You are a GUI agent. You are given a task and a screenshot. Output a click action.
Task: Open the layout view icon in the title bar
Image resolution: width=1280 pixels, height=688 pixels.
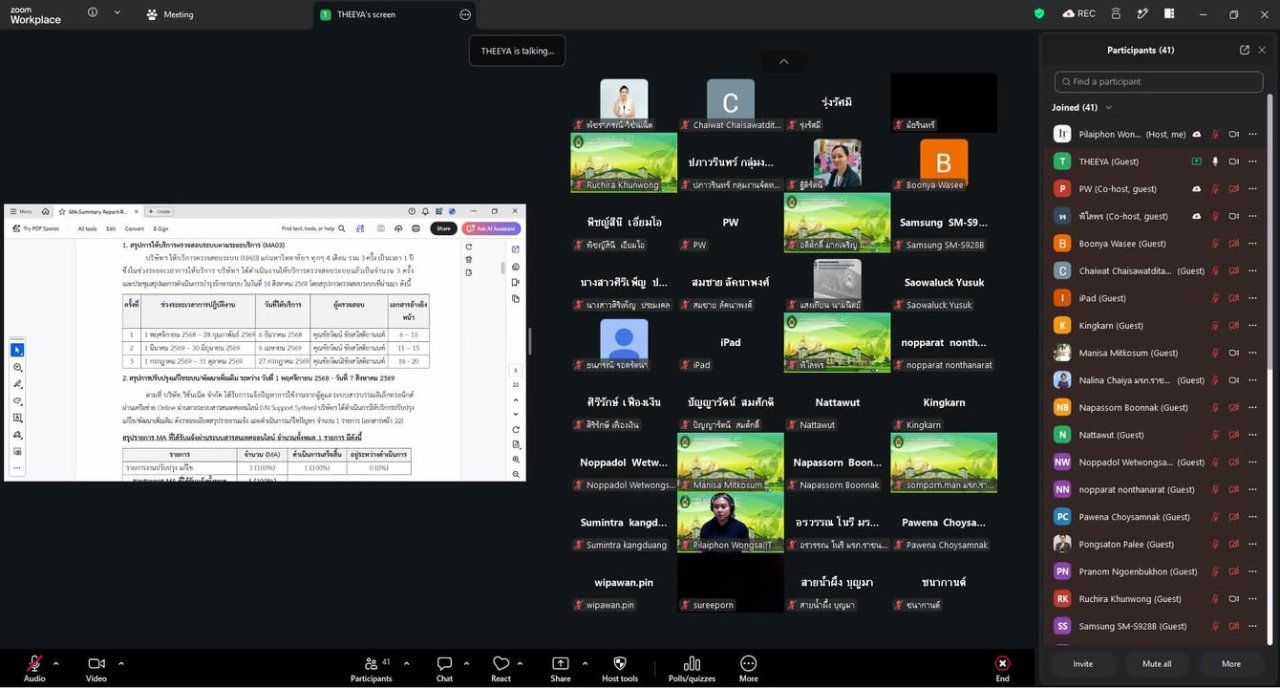(1169, 14)
